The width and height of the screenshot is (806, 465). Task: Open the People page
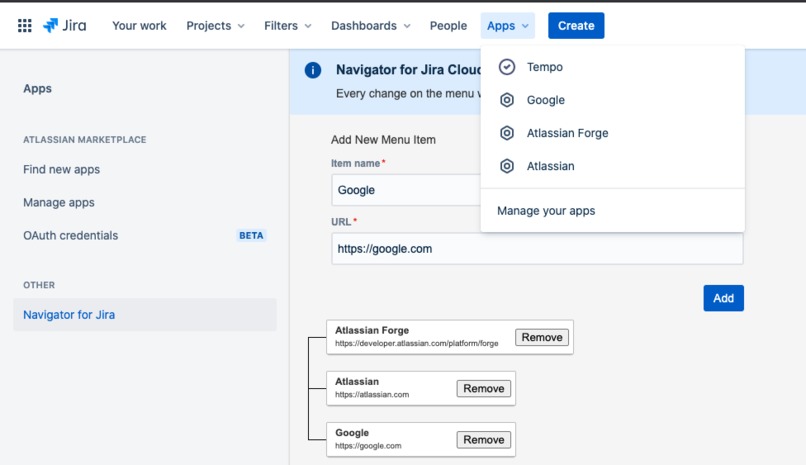448,26
